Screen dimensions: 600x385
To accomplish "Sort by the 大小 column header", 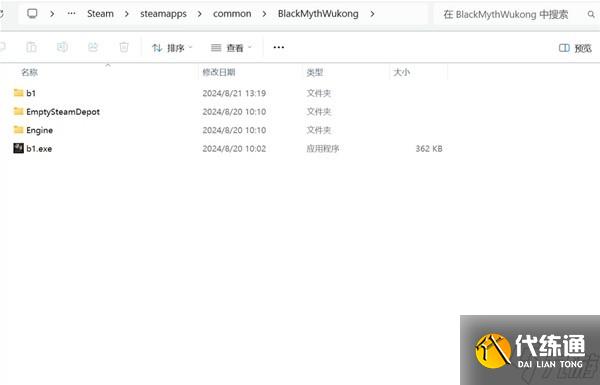I will [x=401, y=72].
